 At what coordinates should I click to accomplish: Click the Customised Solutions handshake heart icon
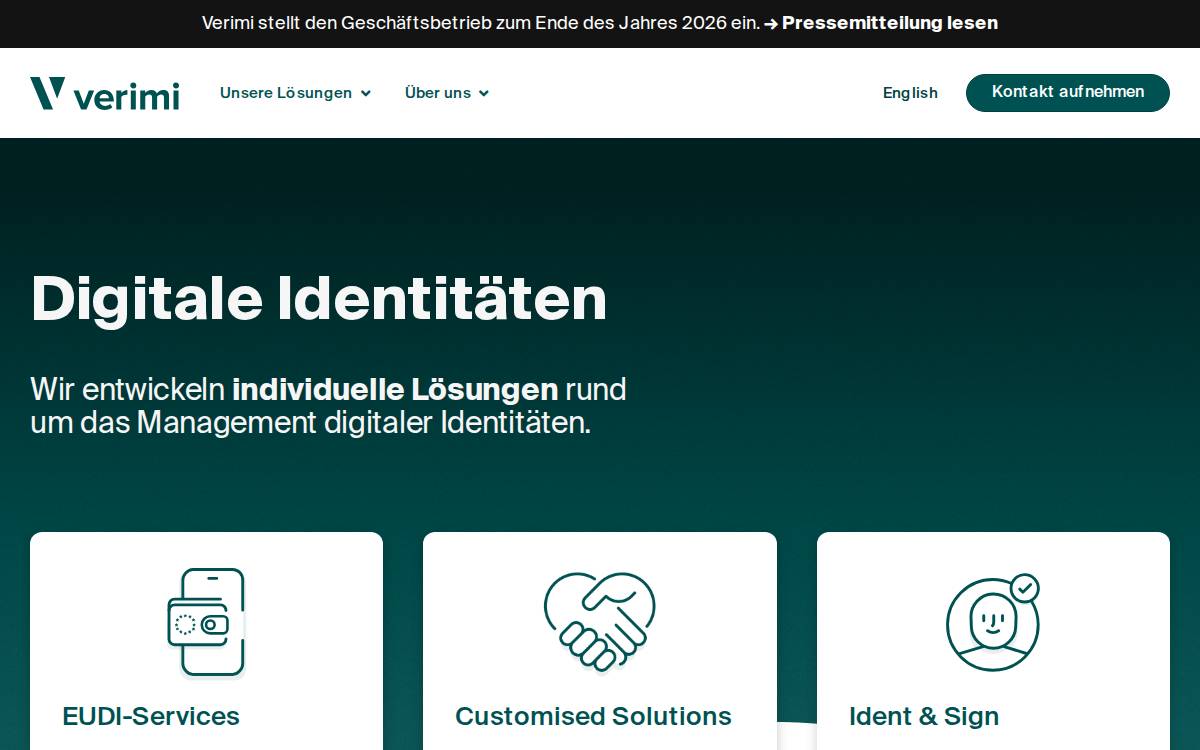(x=599, y=621)
